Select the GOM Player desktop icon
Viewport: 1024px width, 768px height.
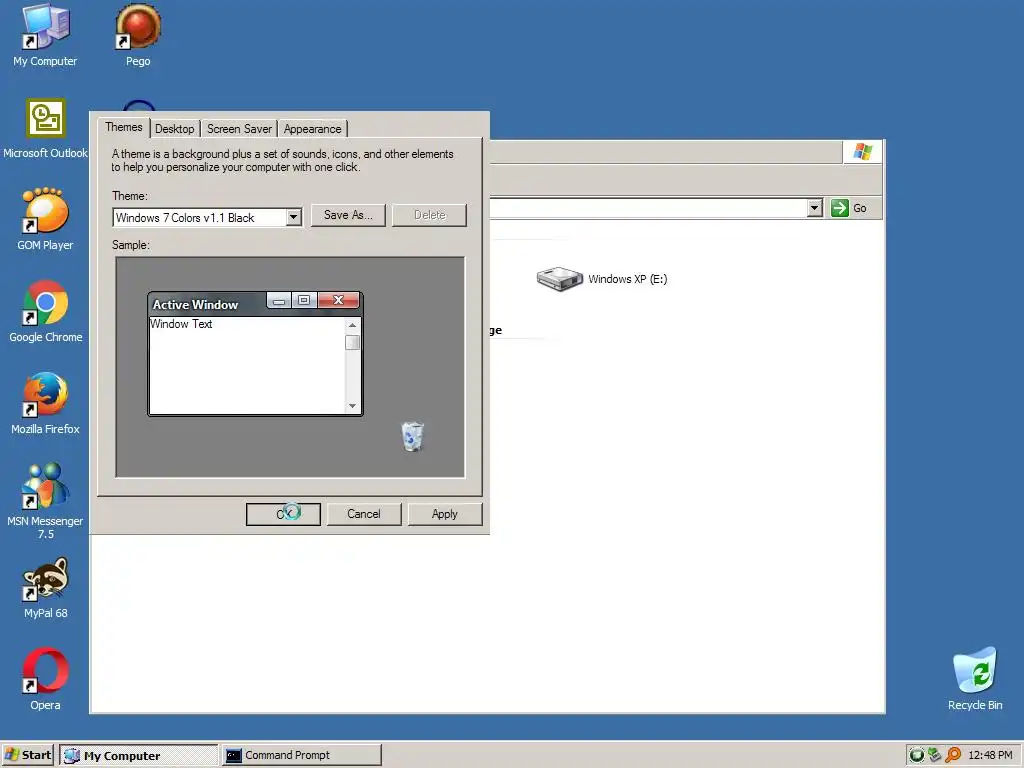(45, 219)
